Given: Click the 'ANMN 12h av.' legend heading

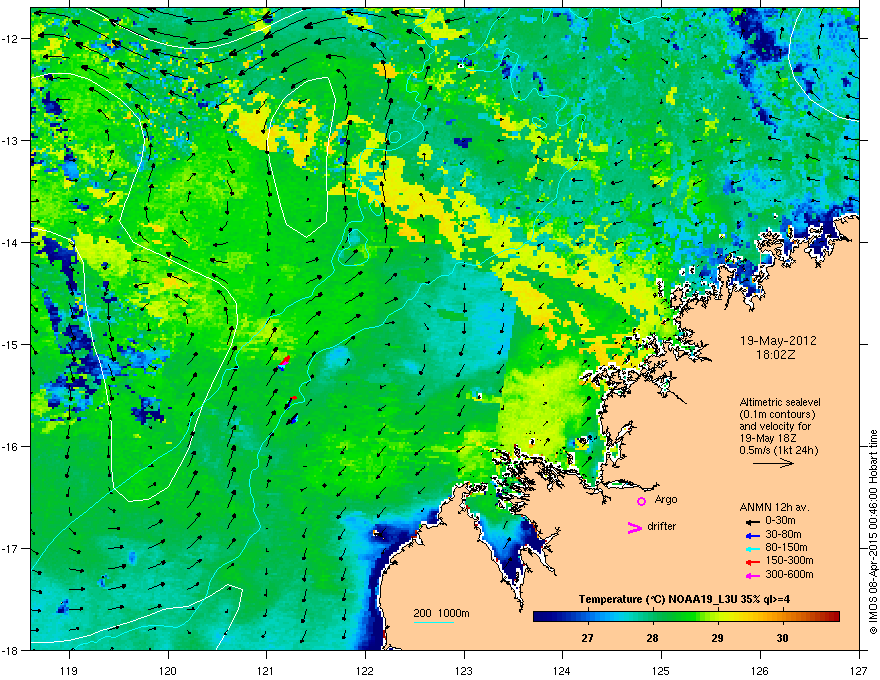Looking at the screenshot, I should click(774, 507).
